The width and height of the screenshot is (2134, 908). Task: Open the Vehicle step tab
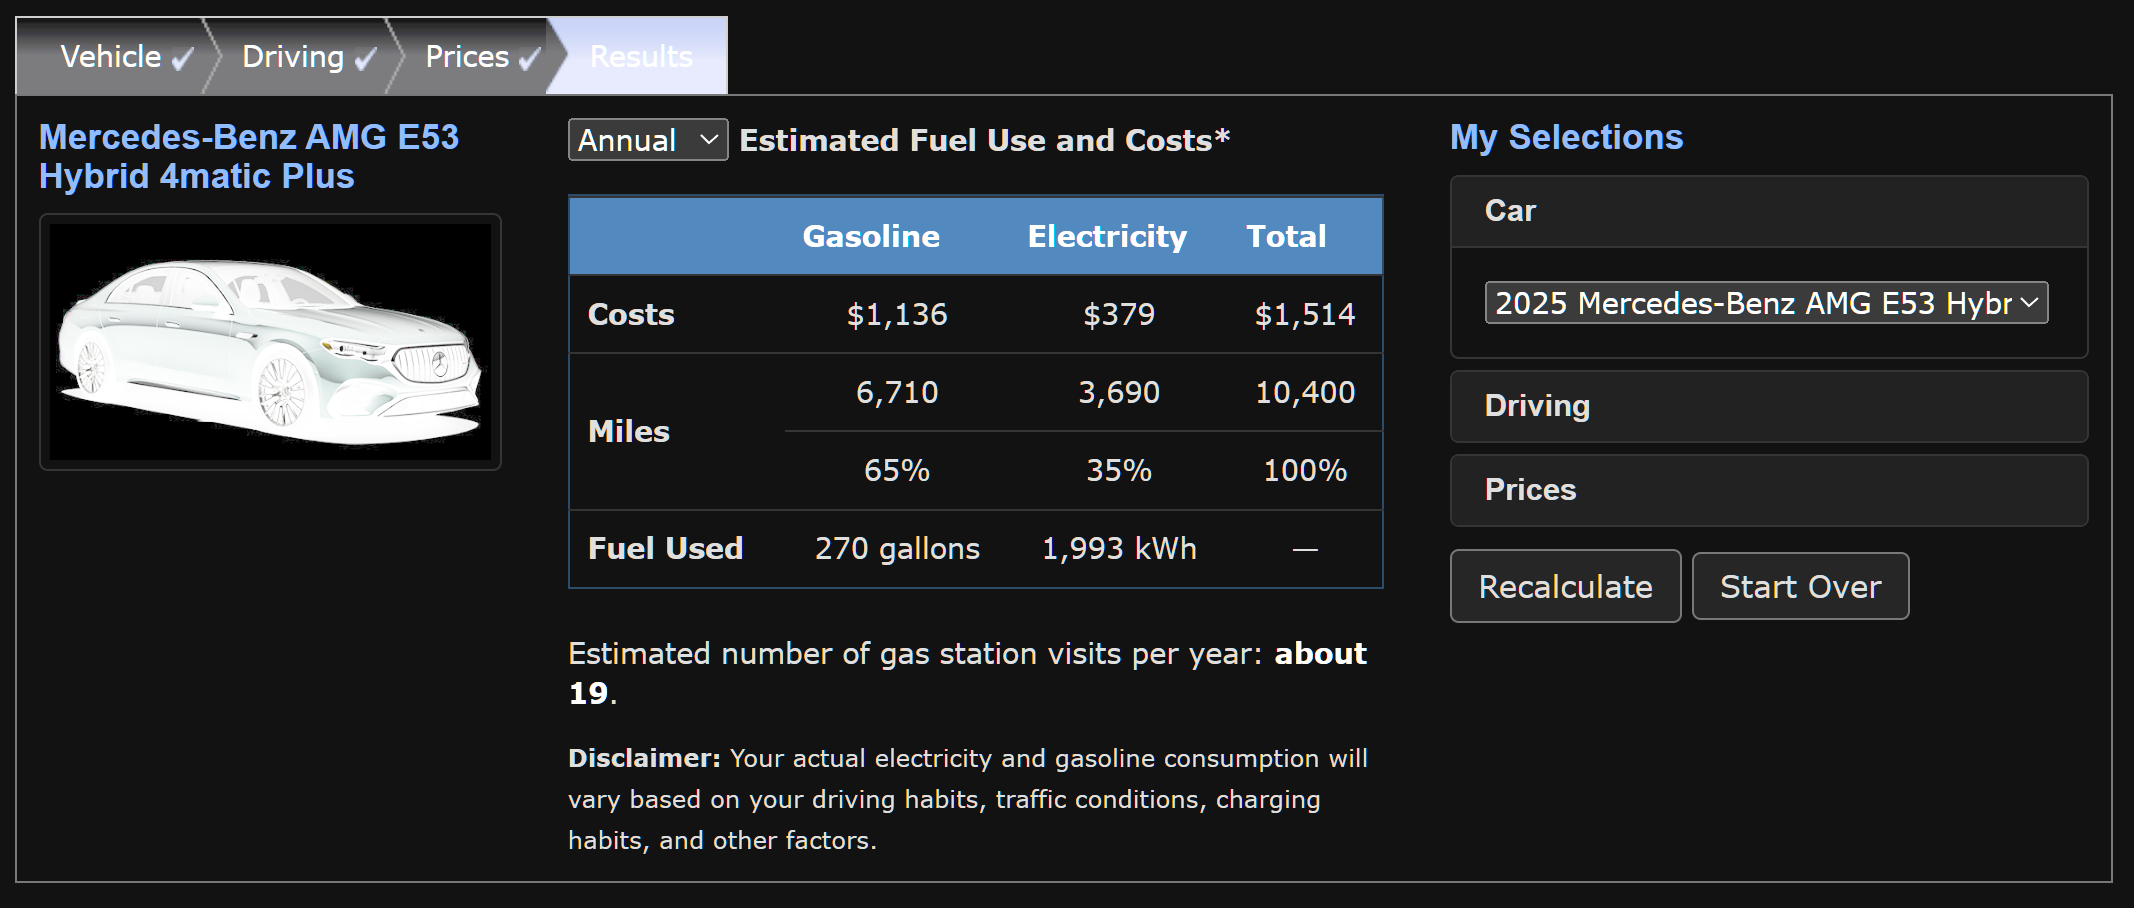[x=111, y=56]
